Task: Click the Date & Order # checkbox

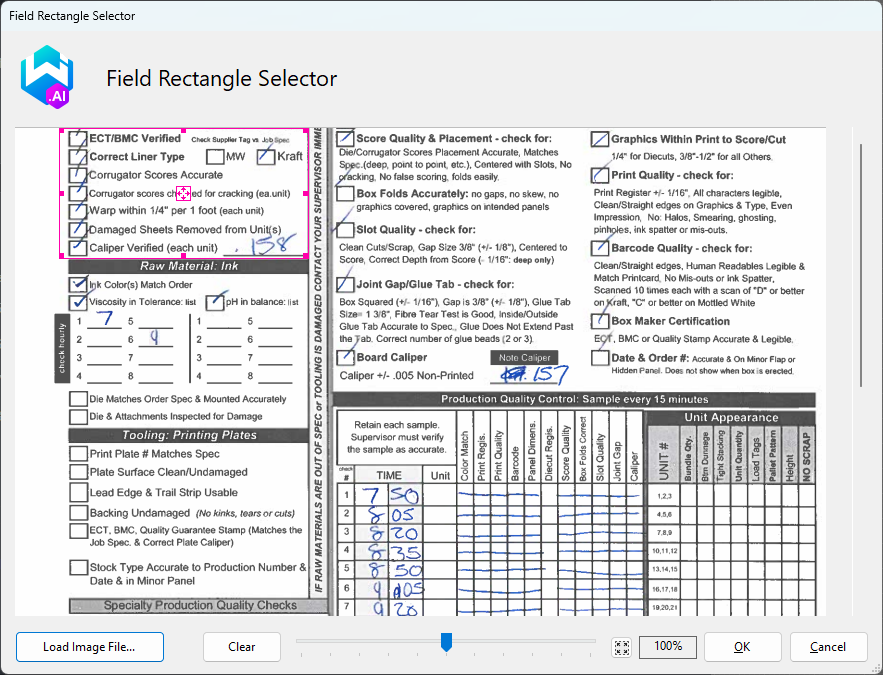Action: 600,358
